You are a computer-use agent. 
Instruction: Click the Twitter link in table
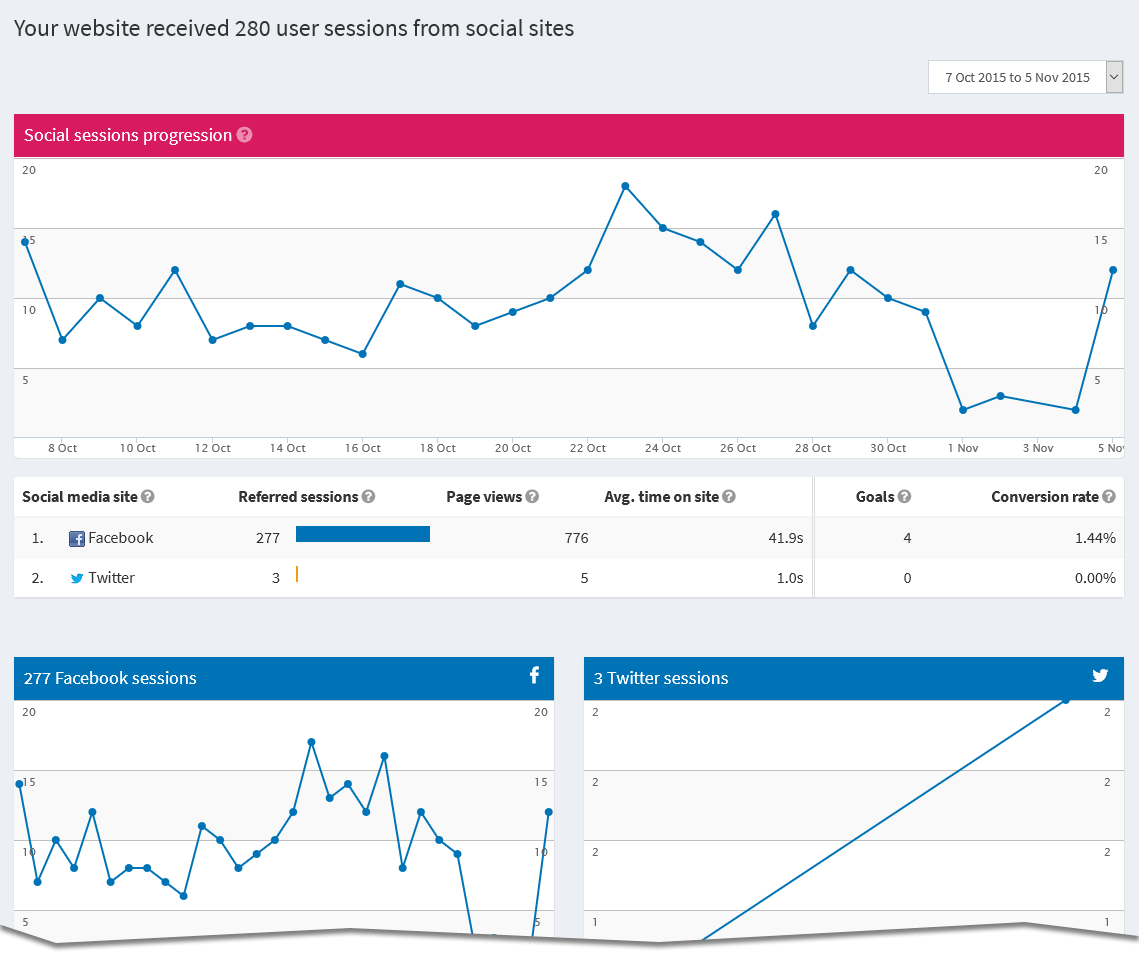click(x=111, y=578)
